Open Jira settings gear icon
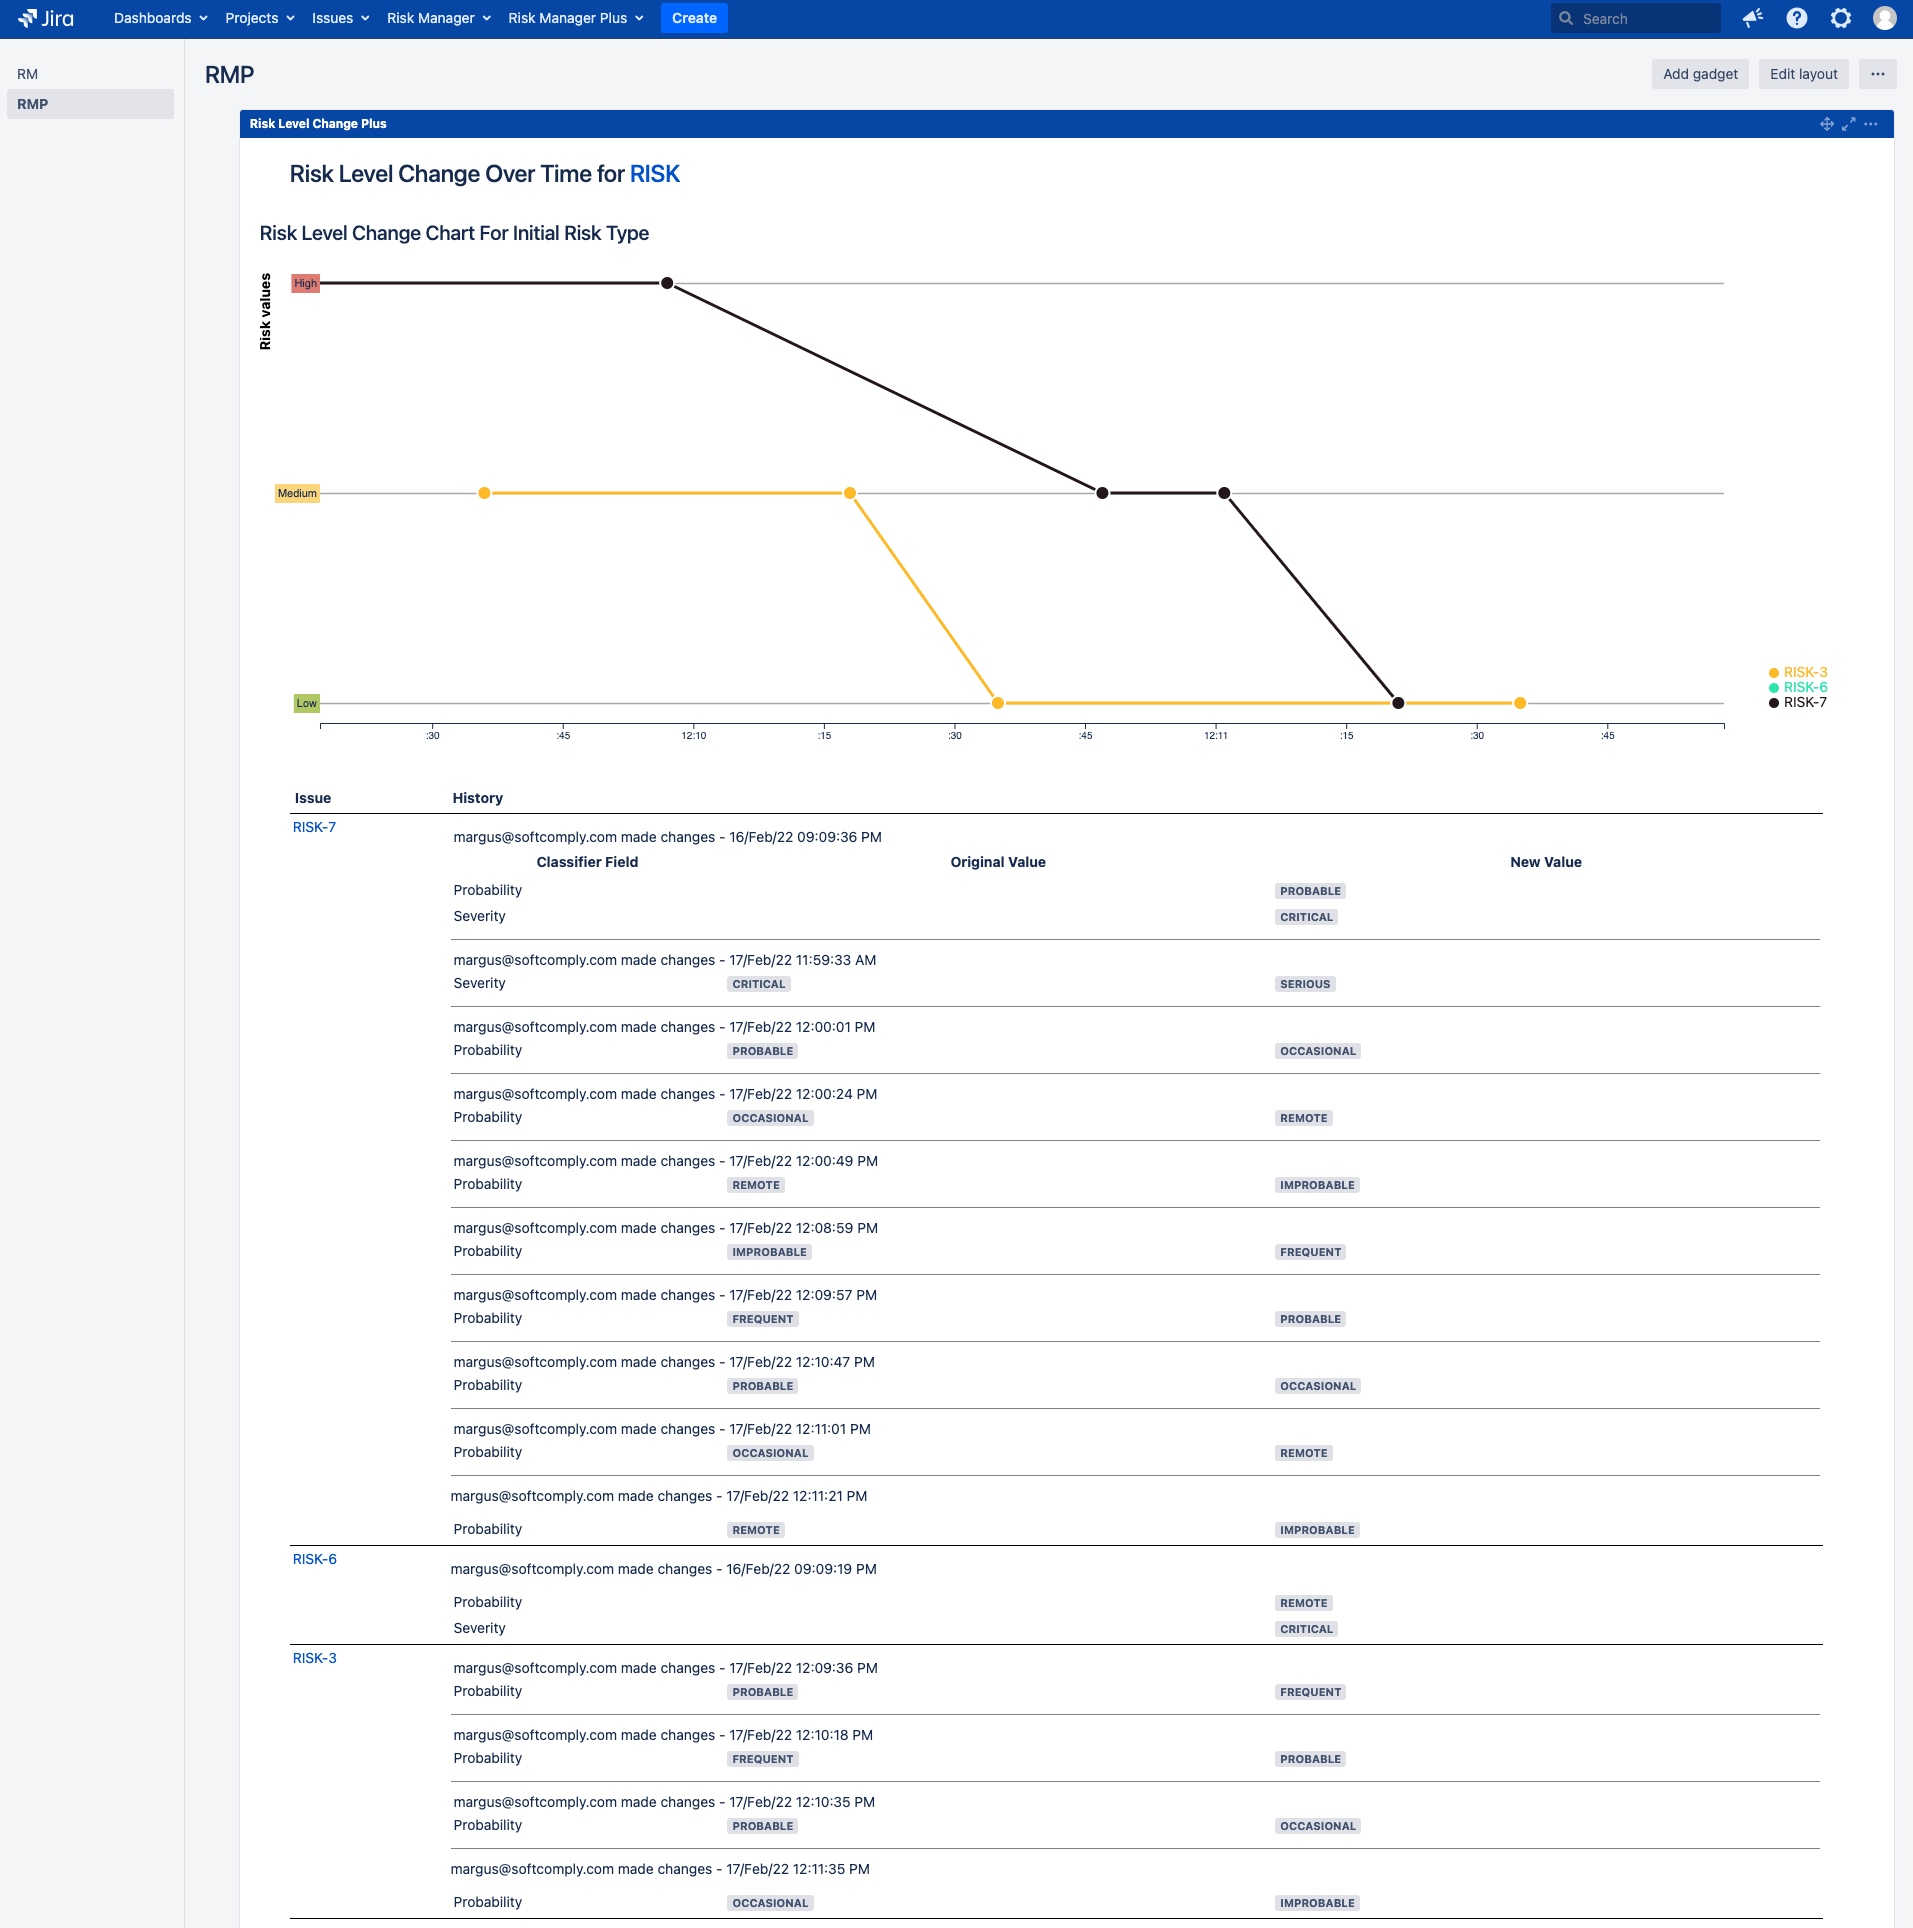The width and height of the screenshot is (1913, 1928). [x=1841, y=18]
